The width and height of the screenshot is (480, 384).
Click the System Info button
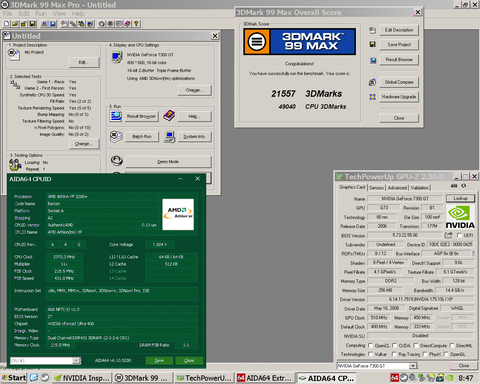pyautogui.click(x=194, y=137)
